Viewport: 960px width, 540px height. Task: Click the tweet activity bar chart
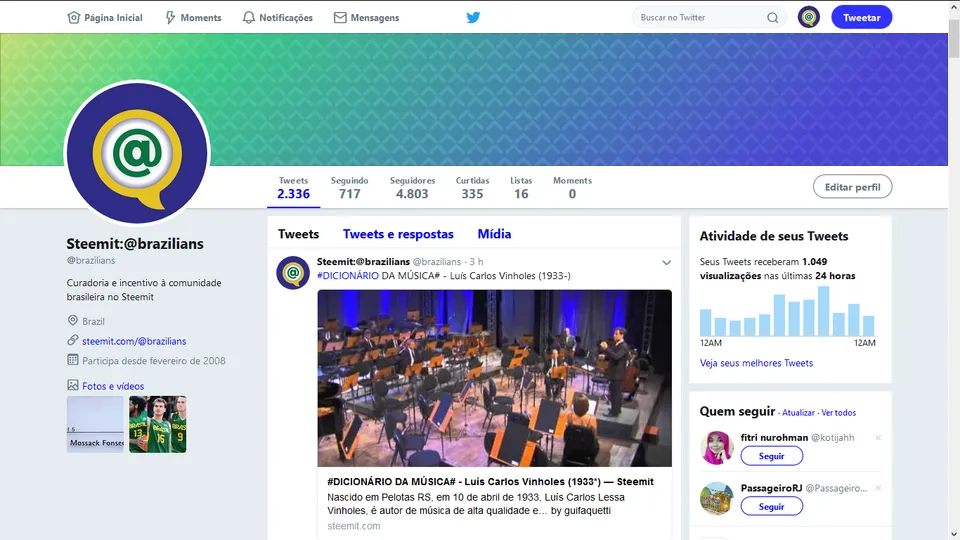pos(787,311)
